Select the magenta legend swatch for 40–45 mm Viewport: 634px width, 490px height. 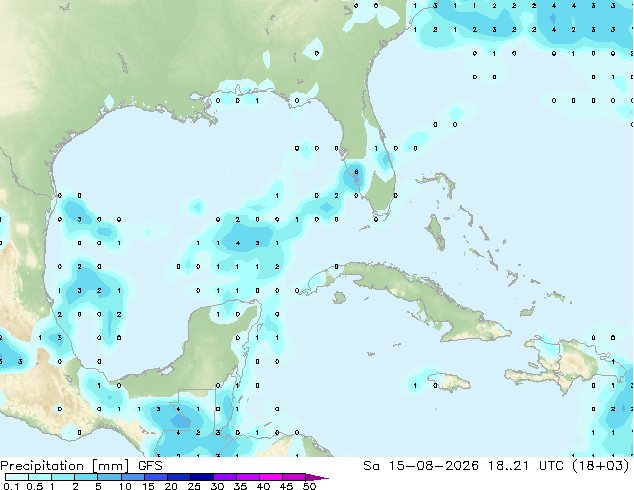pos(271,477)
